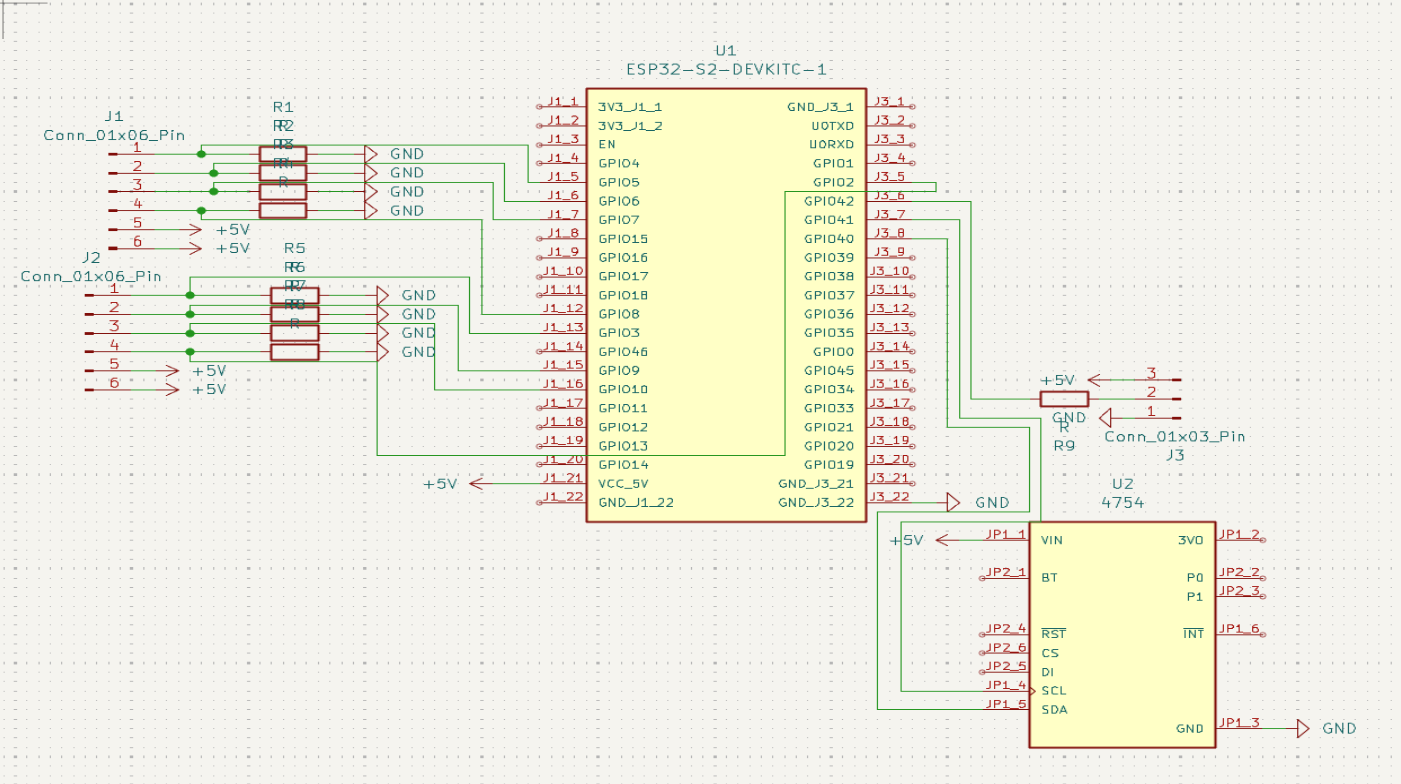Click the U0TXD pin name on U1

833,126
